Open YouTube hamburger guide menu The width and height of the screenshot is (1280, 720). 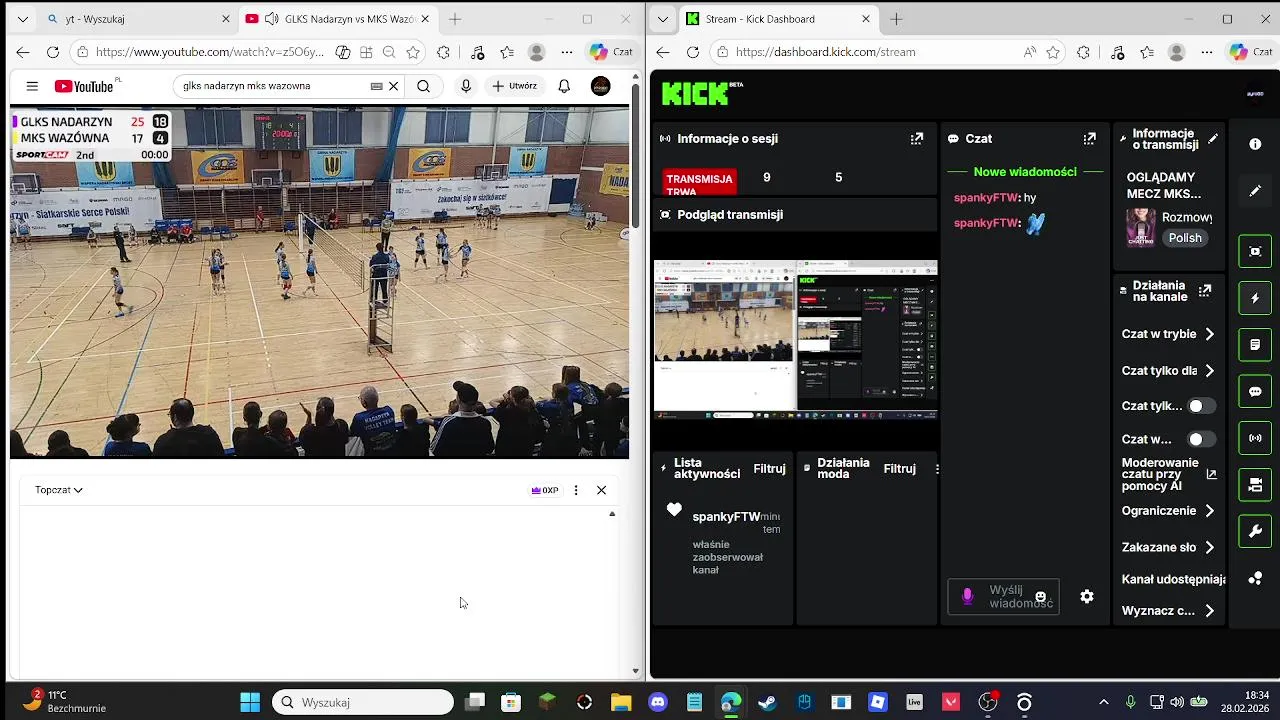[x=32, y=86]
